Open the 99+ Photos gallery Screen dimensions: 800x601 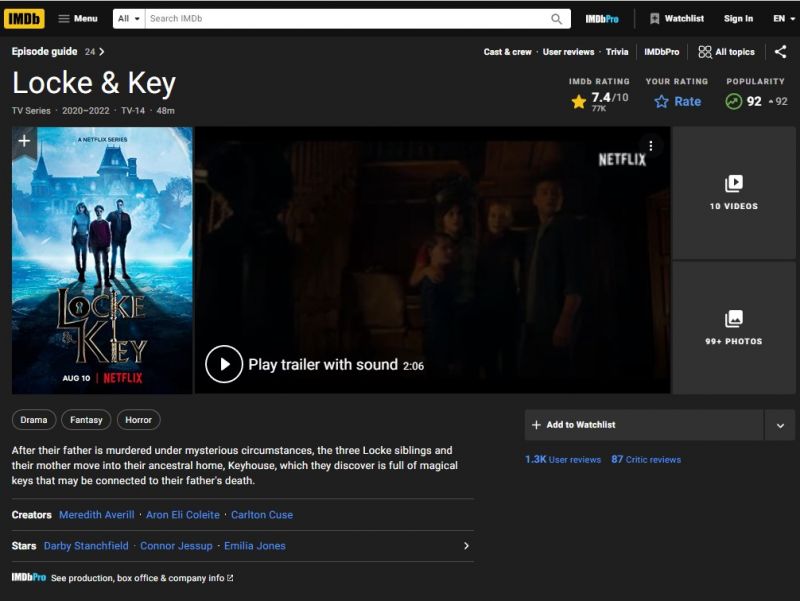click(x=734, y=328)
